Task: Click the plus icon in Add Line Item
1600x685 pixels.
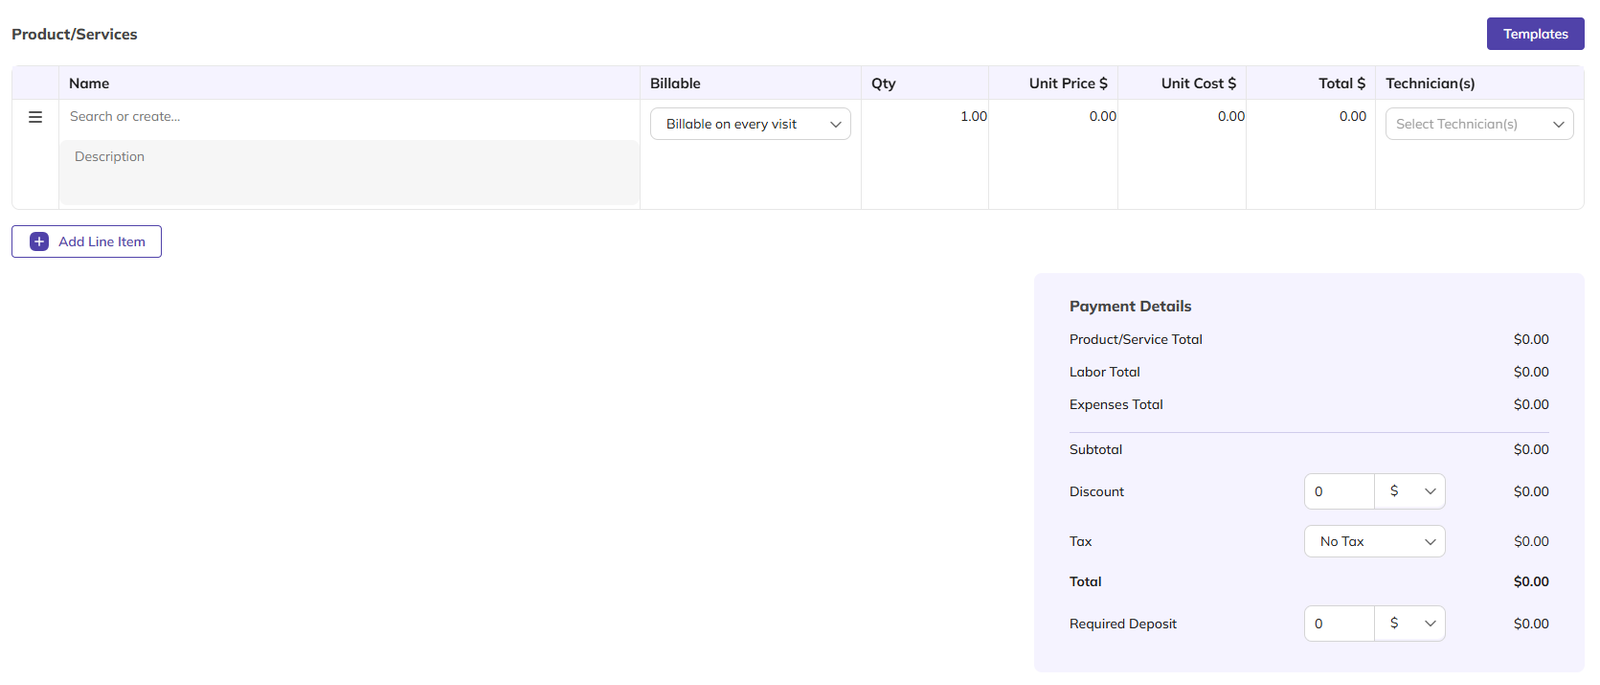Action: pos(39,241)
